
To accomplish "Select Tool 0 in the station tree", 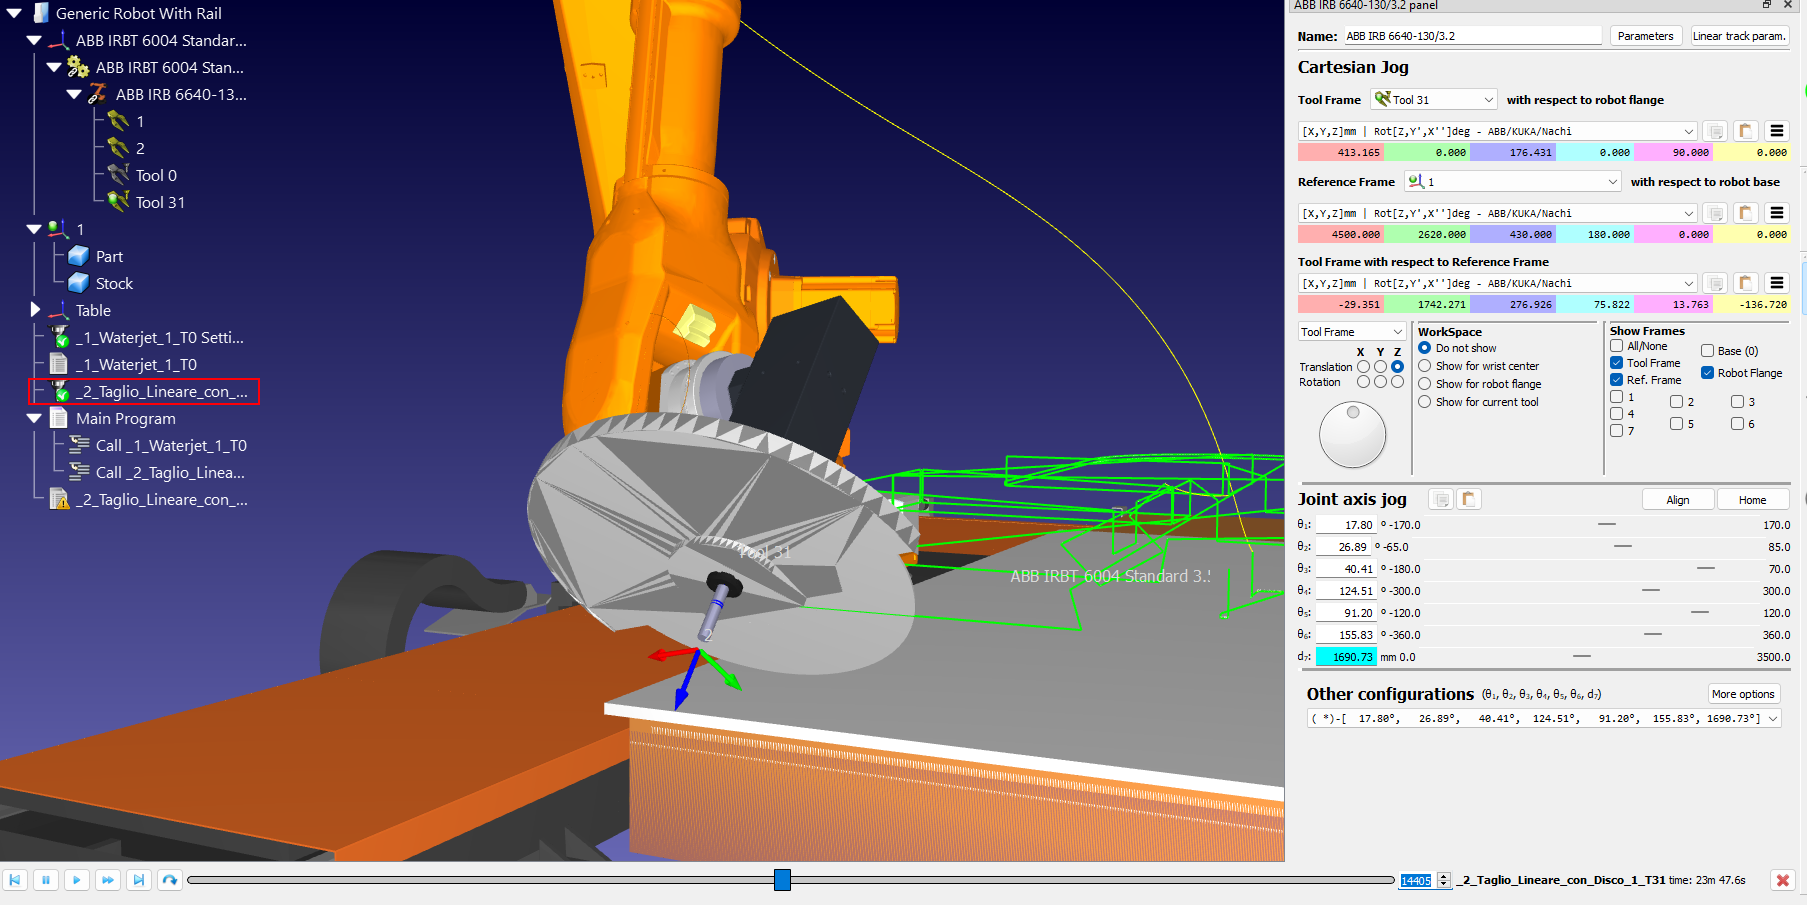I will pyautogui.click(x=156, y=175).
